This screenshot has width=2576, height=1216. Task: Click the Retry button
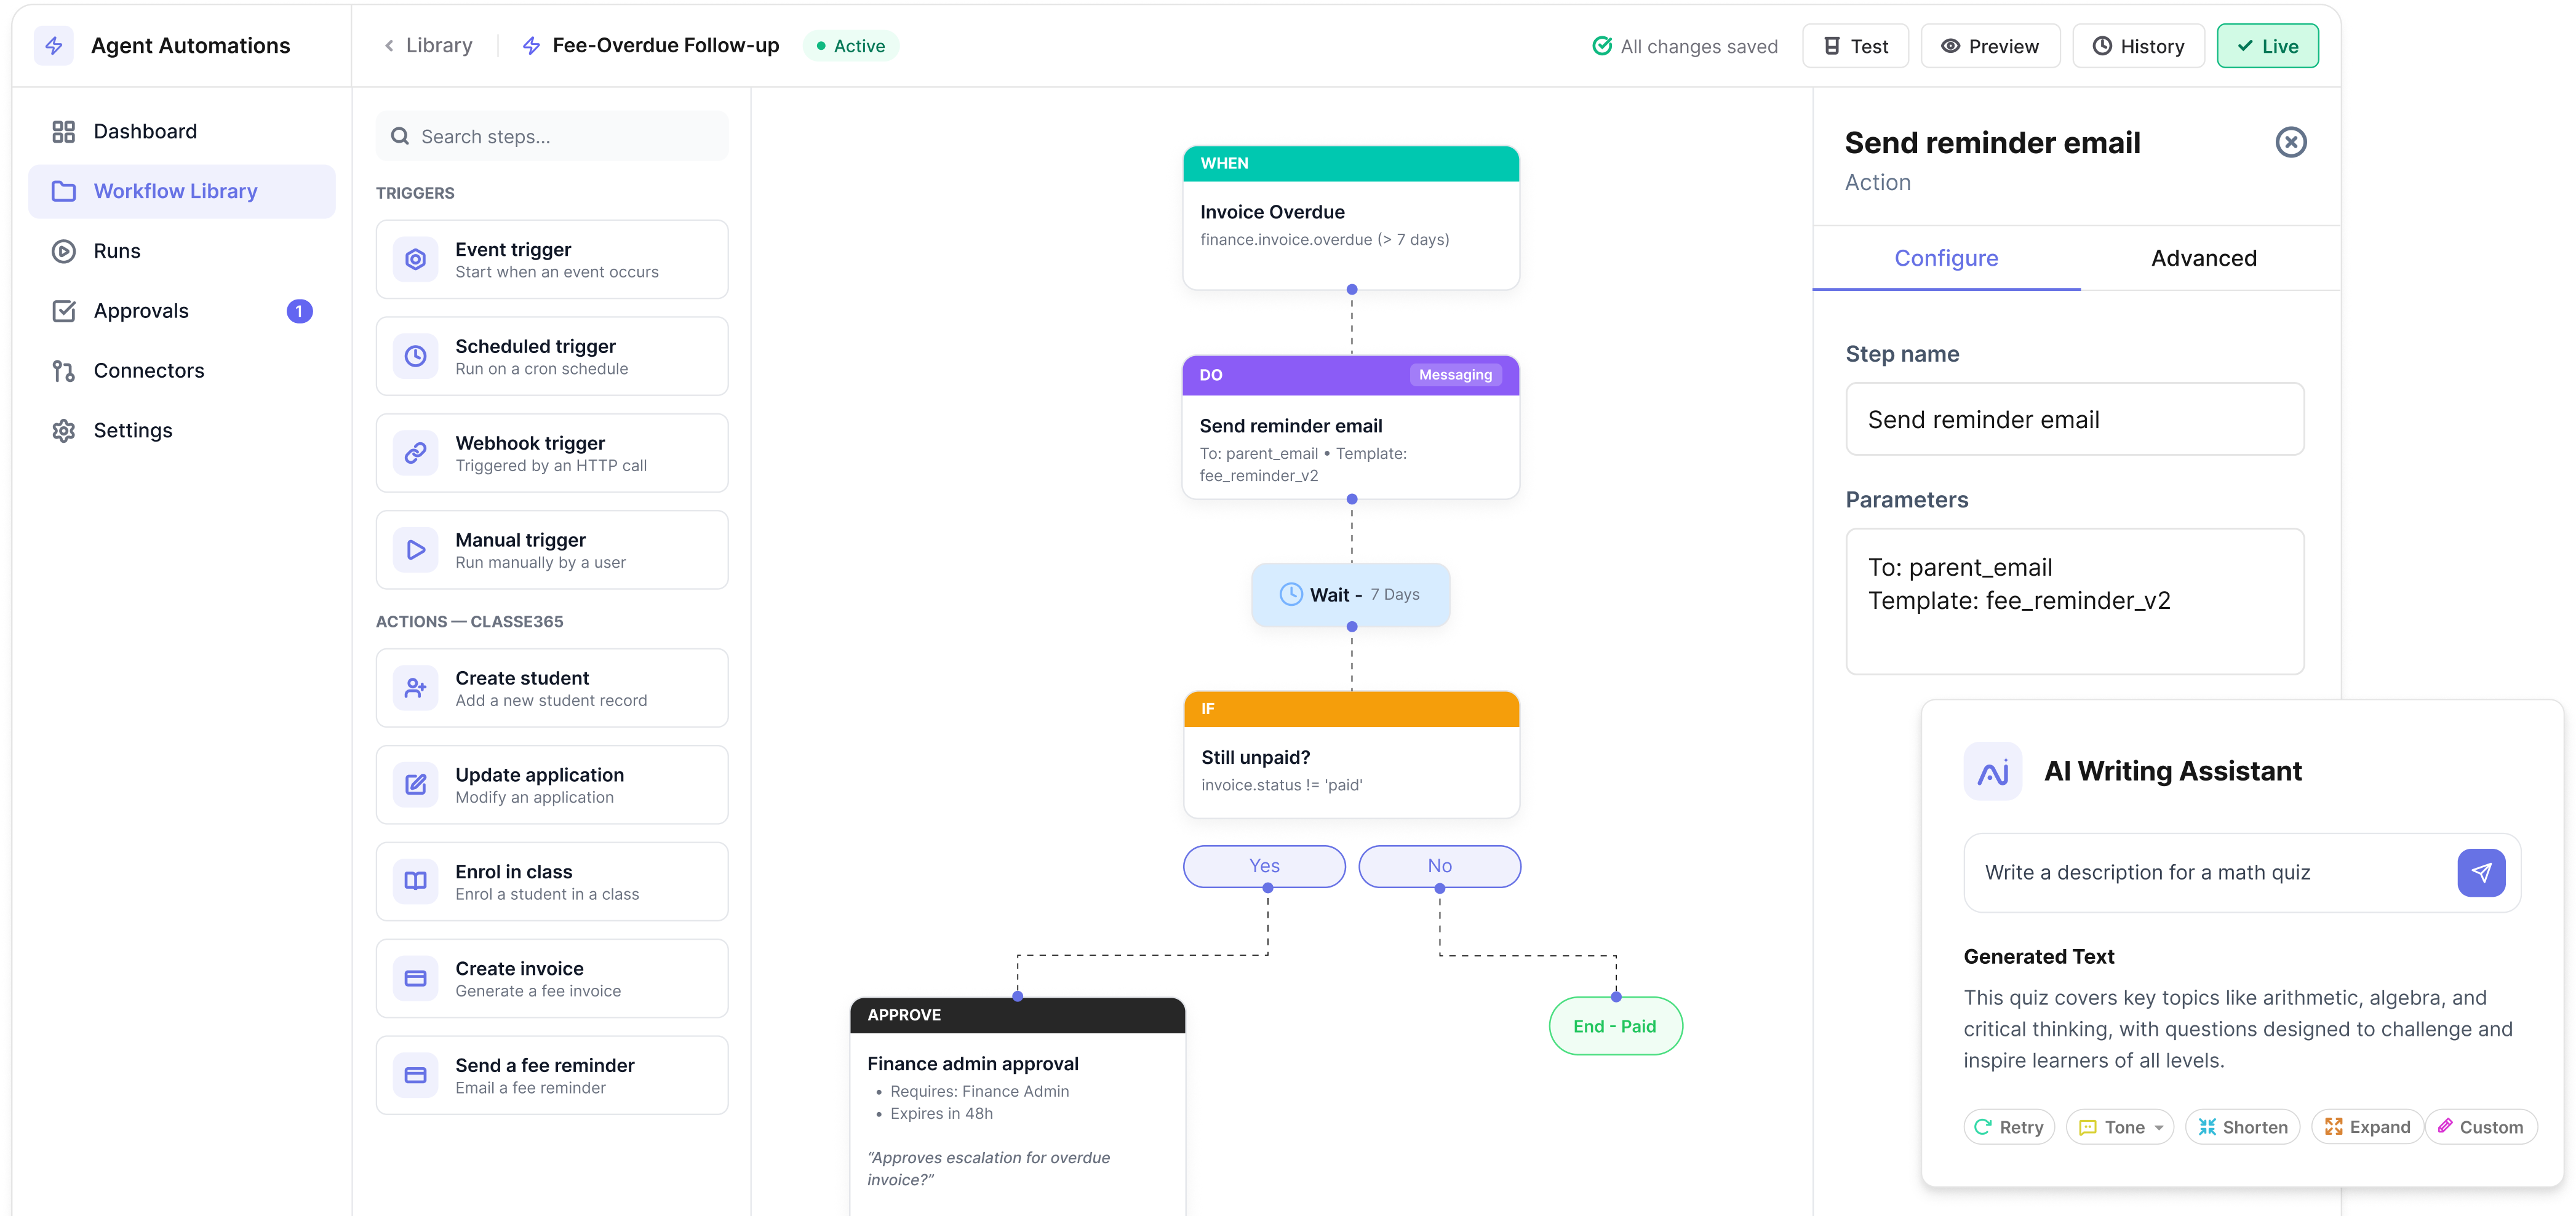click(x=2009, y=1127)
